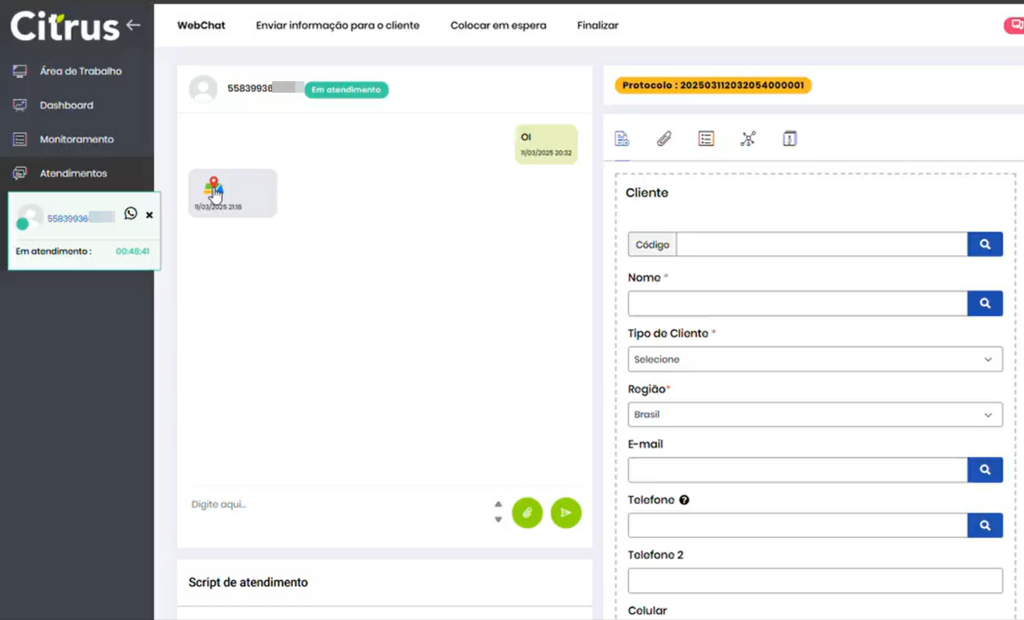The image size is (1024, 620).
Task: Open the network diagram tab icon
Action: 748,139
